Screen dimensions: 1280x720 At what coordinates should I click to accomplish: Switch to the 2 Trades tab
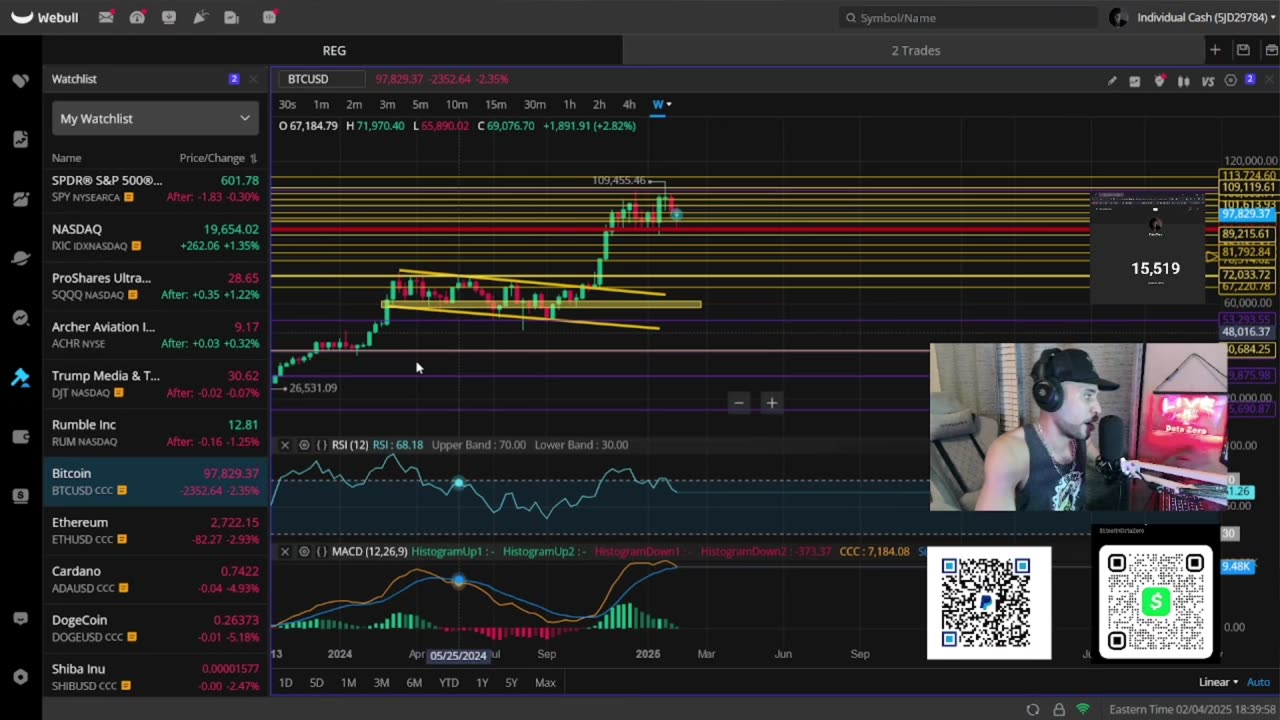[916, 50]
